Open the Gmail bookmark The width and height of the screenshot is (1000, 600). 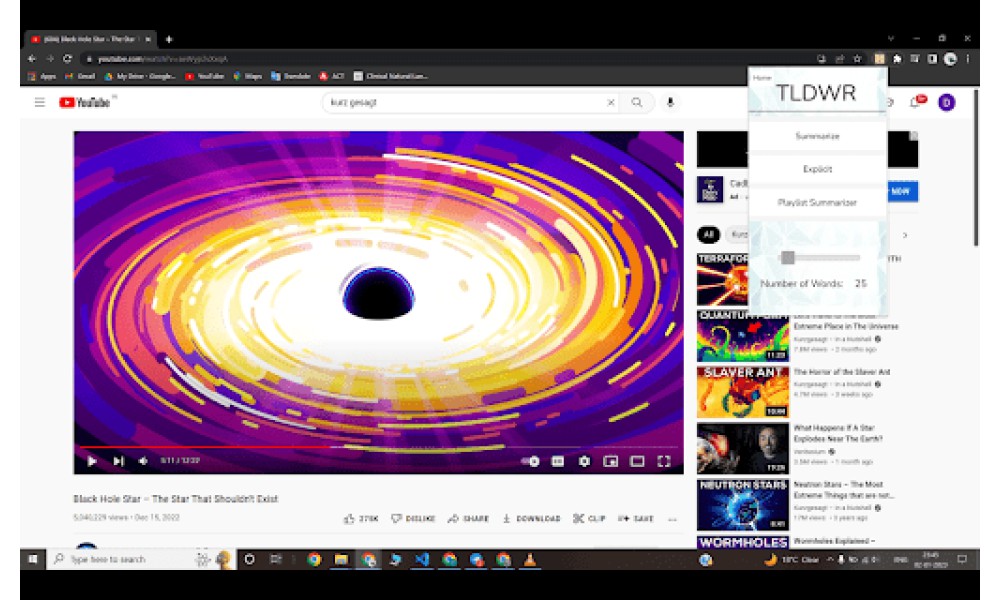coord(80,76)
